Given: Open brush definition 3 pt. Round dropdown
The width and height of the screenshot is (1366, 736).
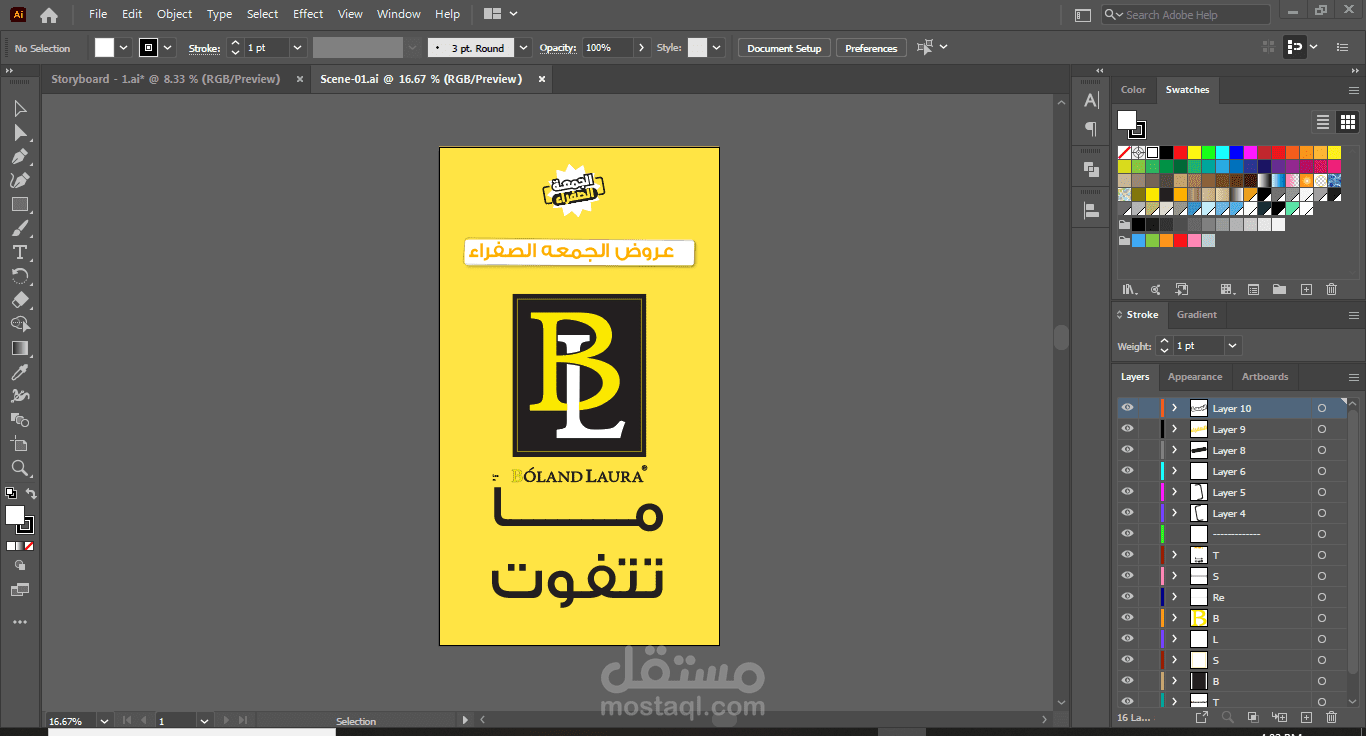Looking at the screenshot, I should tap(523, 48).
